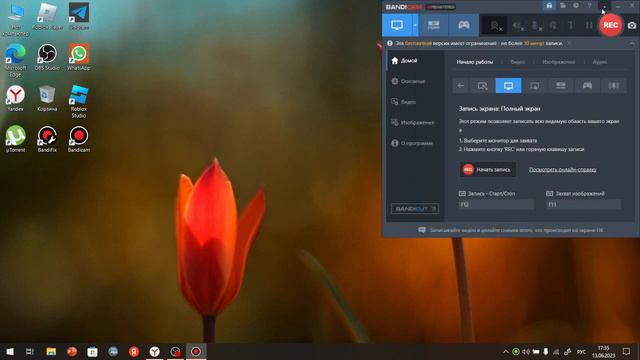Click the Начать запись button
This screenshot has height=360, width=640.
point(488,169)
